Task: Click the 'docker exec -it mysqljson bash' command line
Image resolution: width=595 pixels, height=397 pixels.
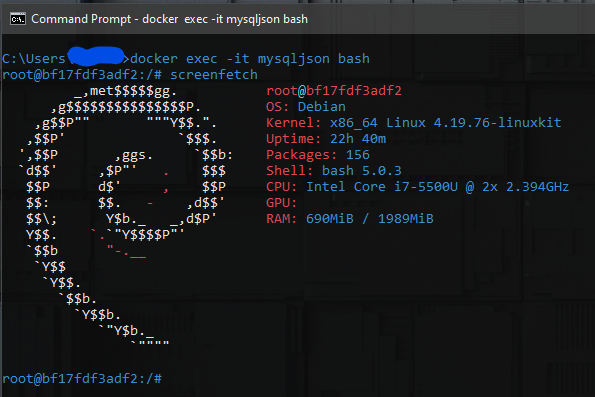Action: point(249,59)
